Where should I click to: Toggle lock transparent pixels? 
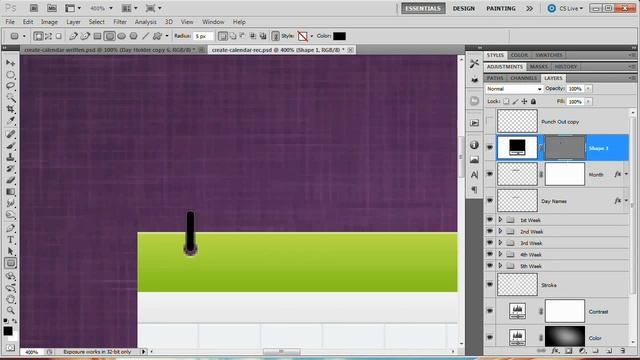click(x=507, y=101)
